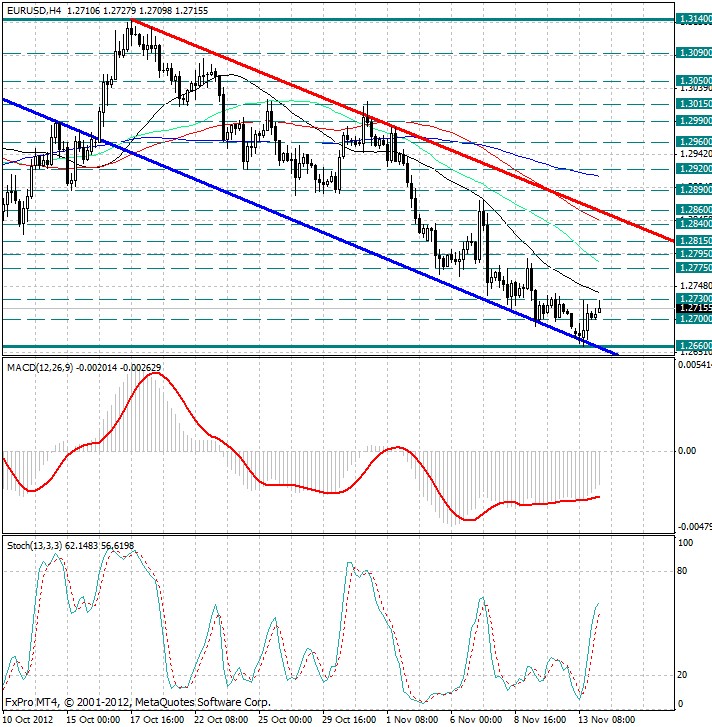Click the Stochastic 80 level label
The width and height of the screenshot is (712, 727).
coord(682,571)
